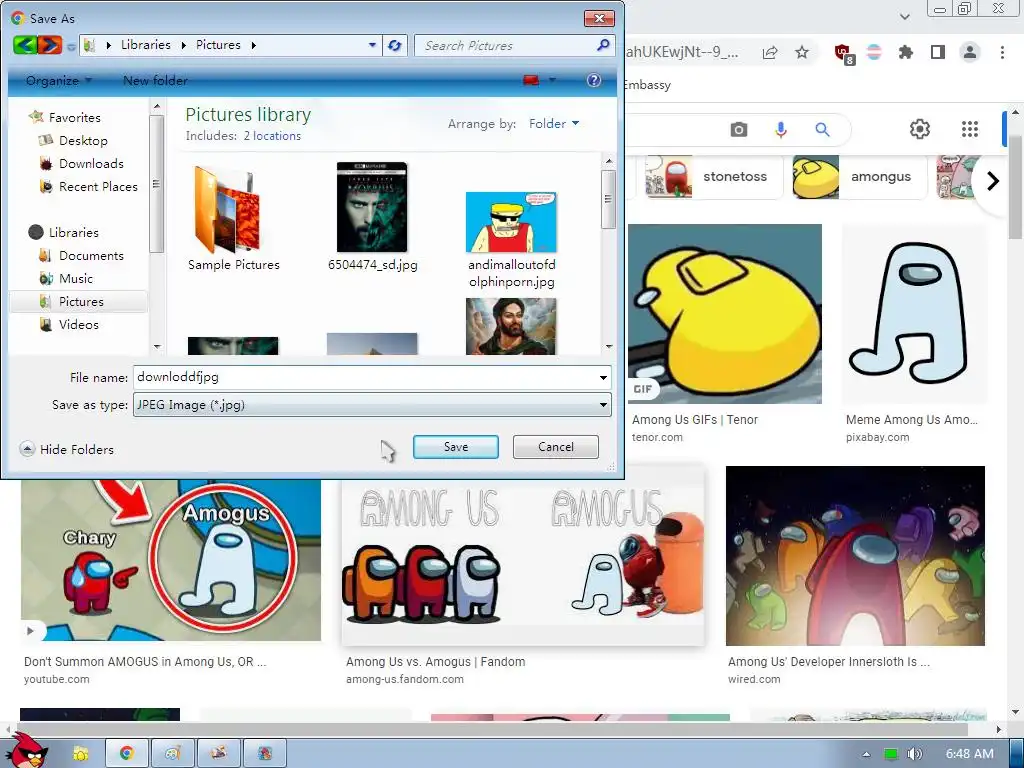Open the striped flag extension icon

(874, 52)
